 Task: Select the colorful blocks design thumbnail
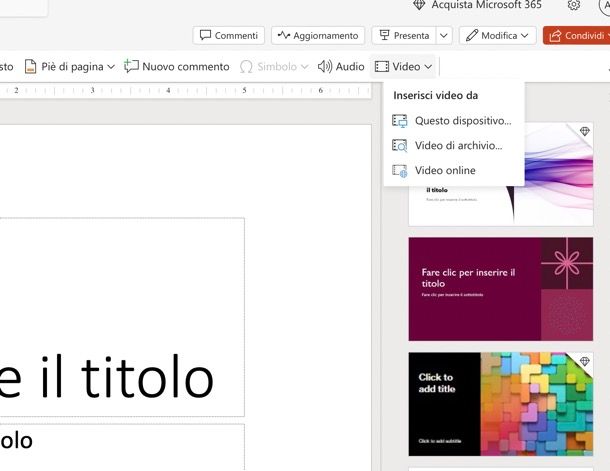click(501, 404)
